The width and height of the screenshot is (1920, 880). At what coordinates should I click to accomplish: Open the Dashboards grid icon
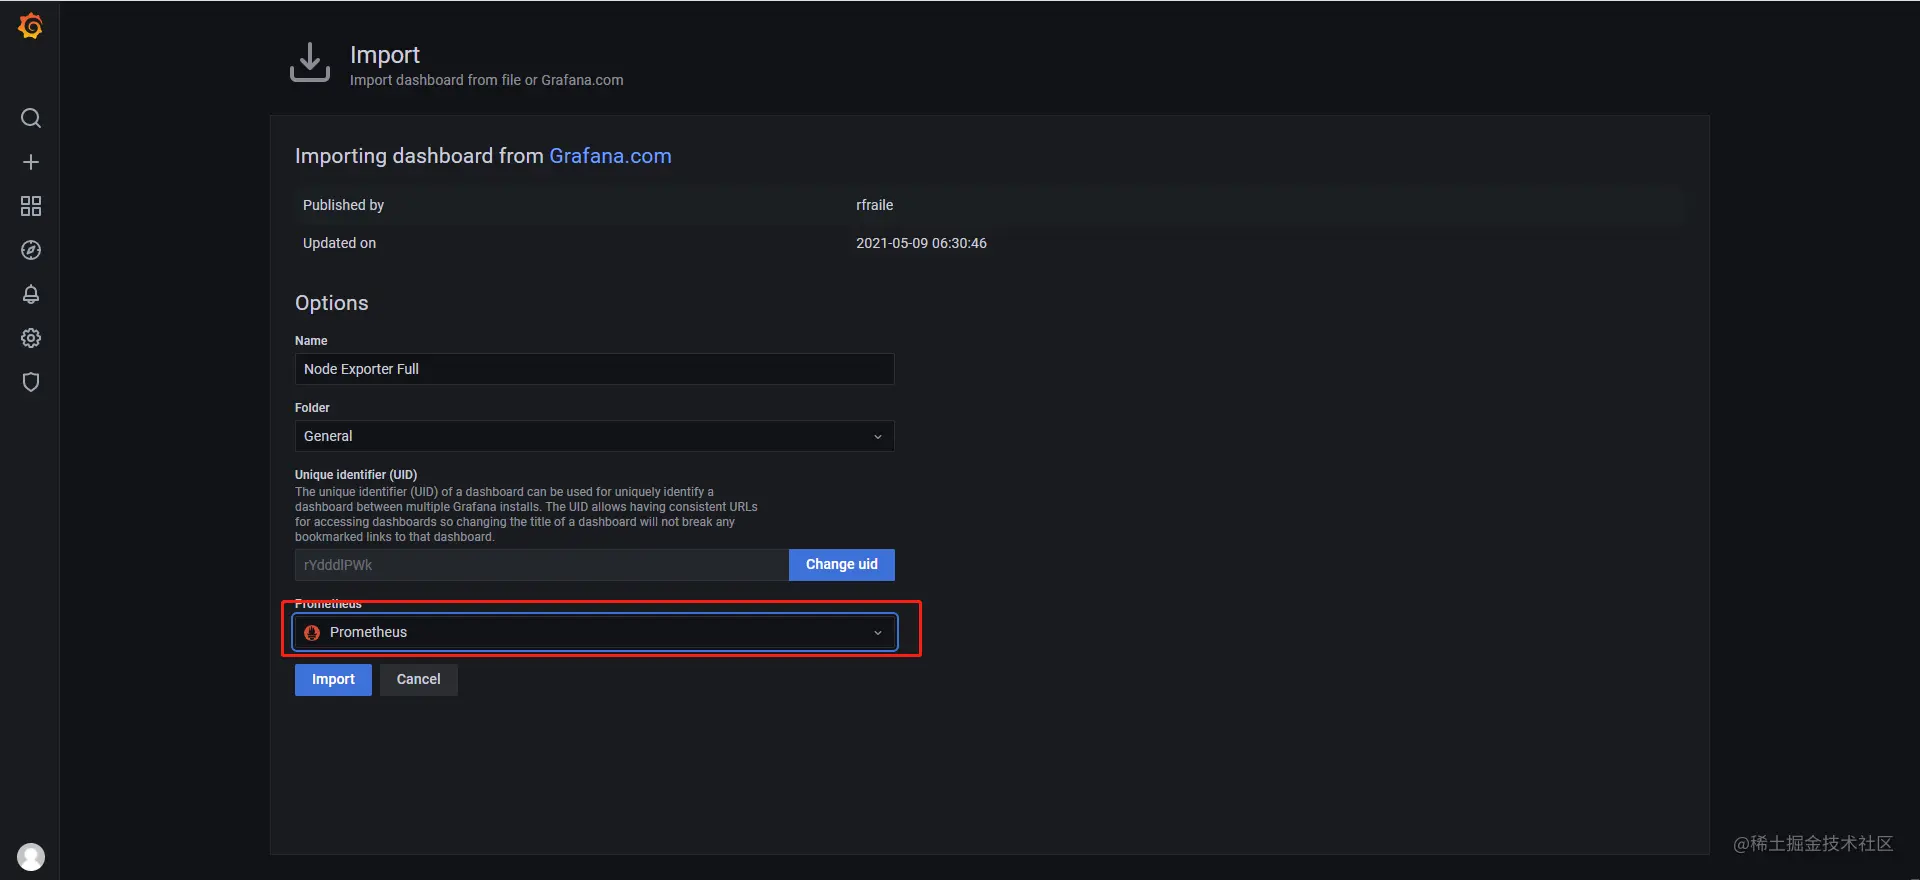[31, 206]
